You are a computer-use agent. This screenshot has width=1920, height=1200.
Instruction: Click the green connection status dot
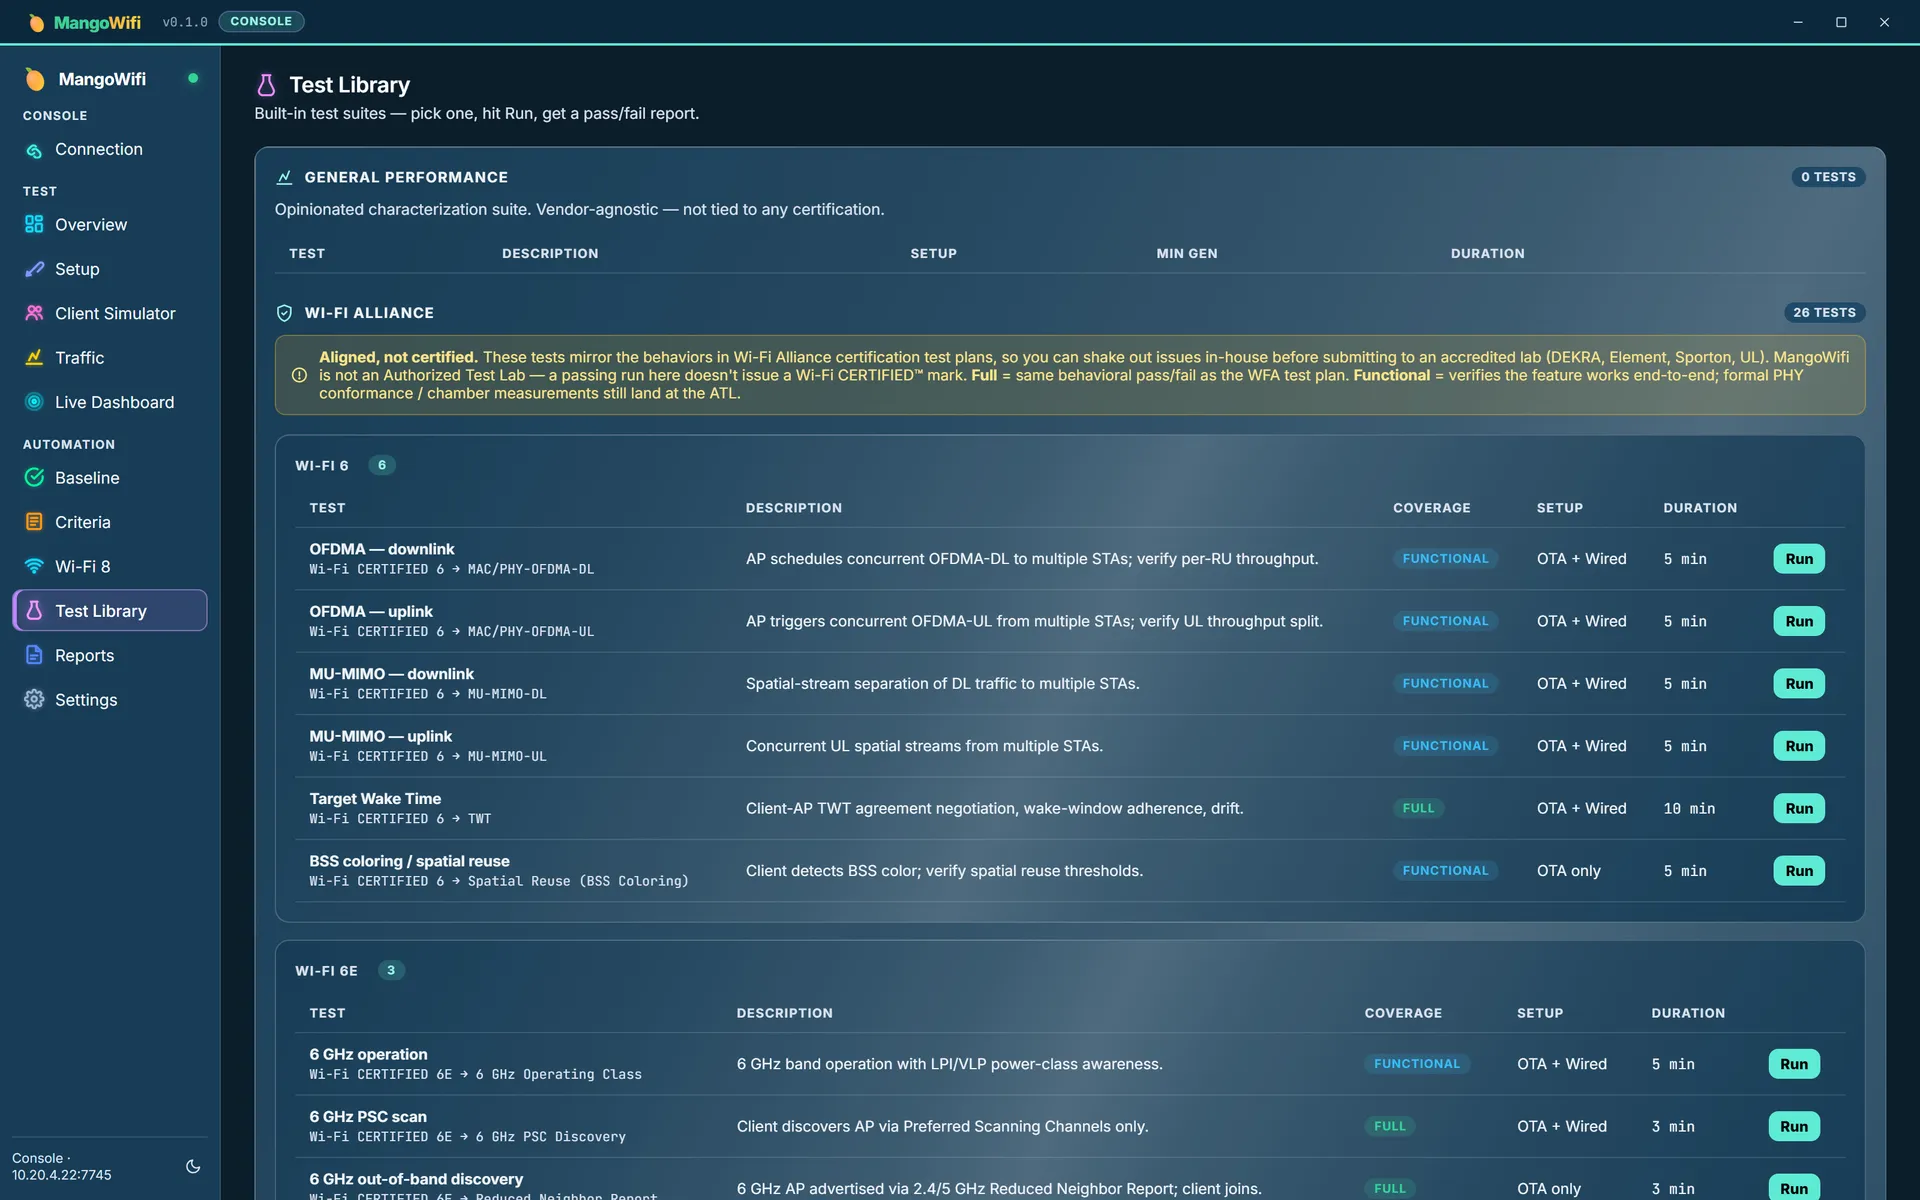tap(193, 78)
